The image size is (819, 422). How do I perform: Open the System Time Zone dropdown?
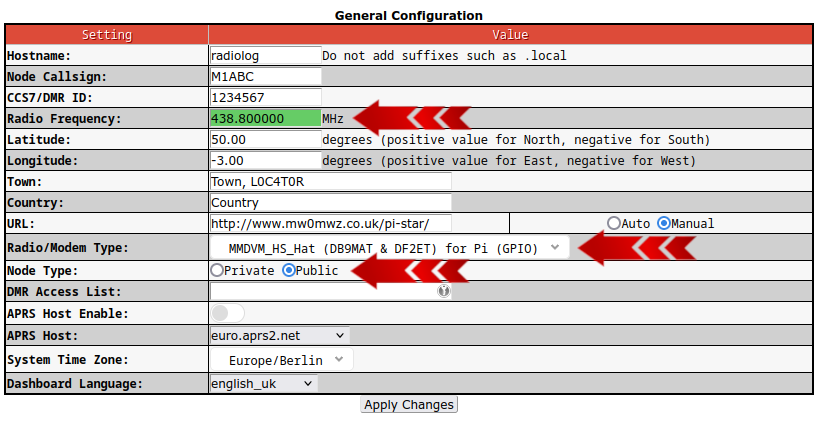click(x=283, y=359)
